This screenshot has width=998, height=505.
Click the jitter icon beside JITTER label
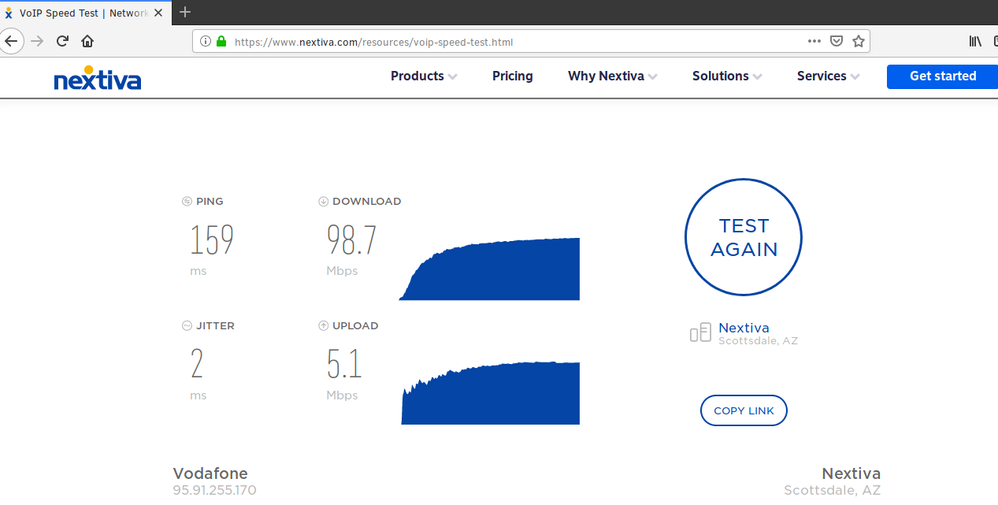click(186, 325)
